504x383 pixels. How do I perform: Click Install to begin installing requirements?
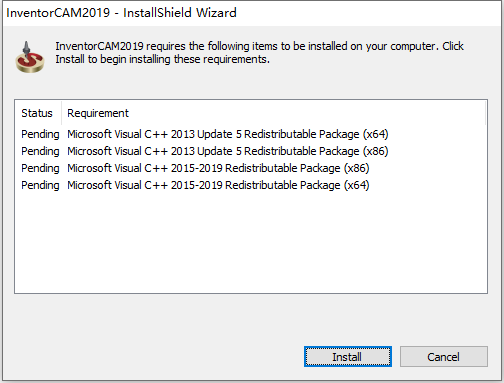click(x=347, y=357)
